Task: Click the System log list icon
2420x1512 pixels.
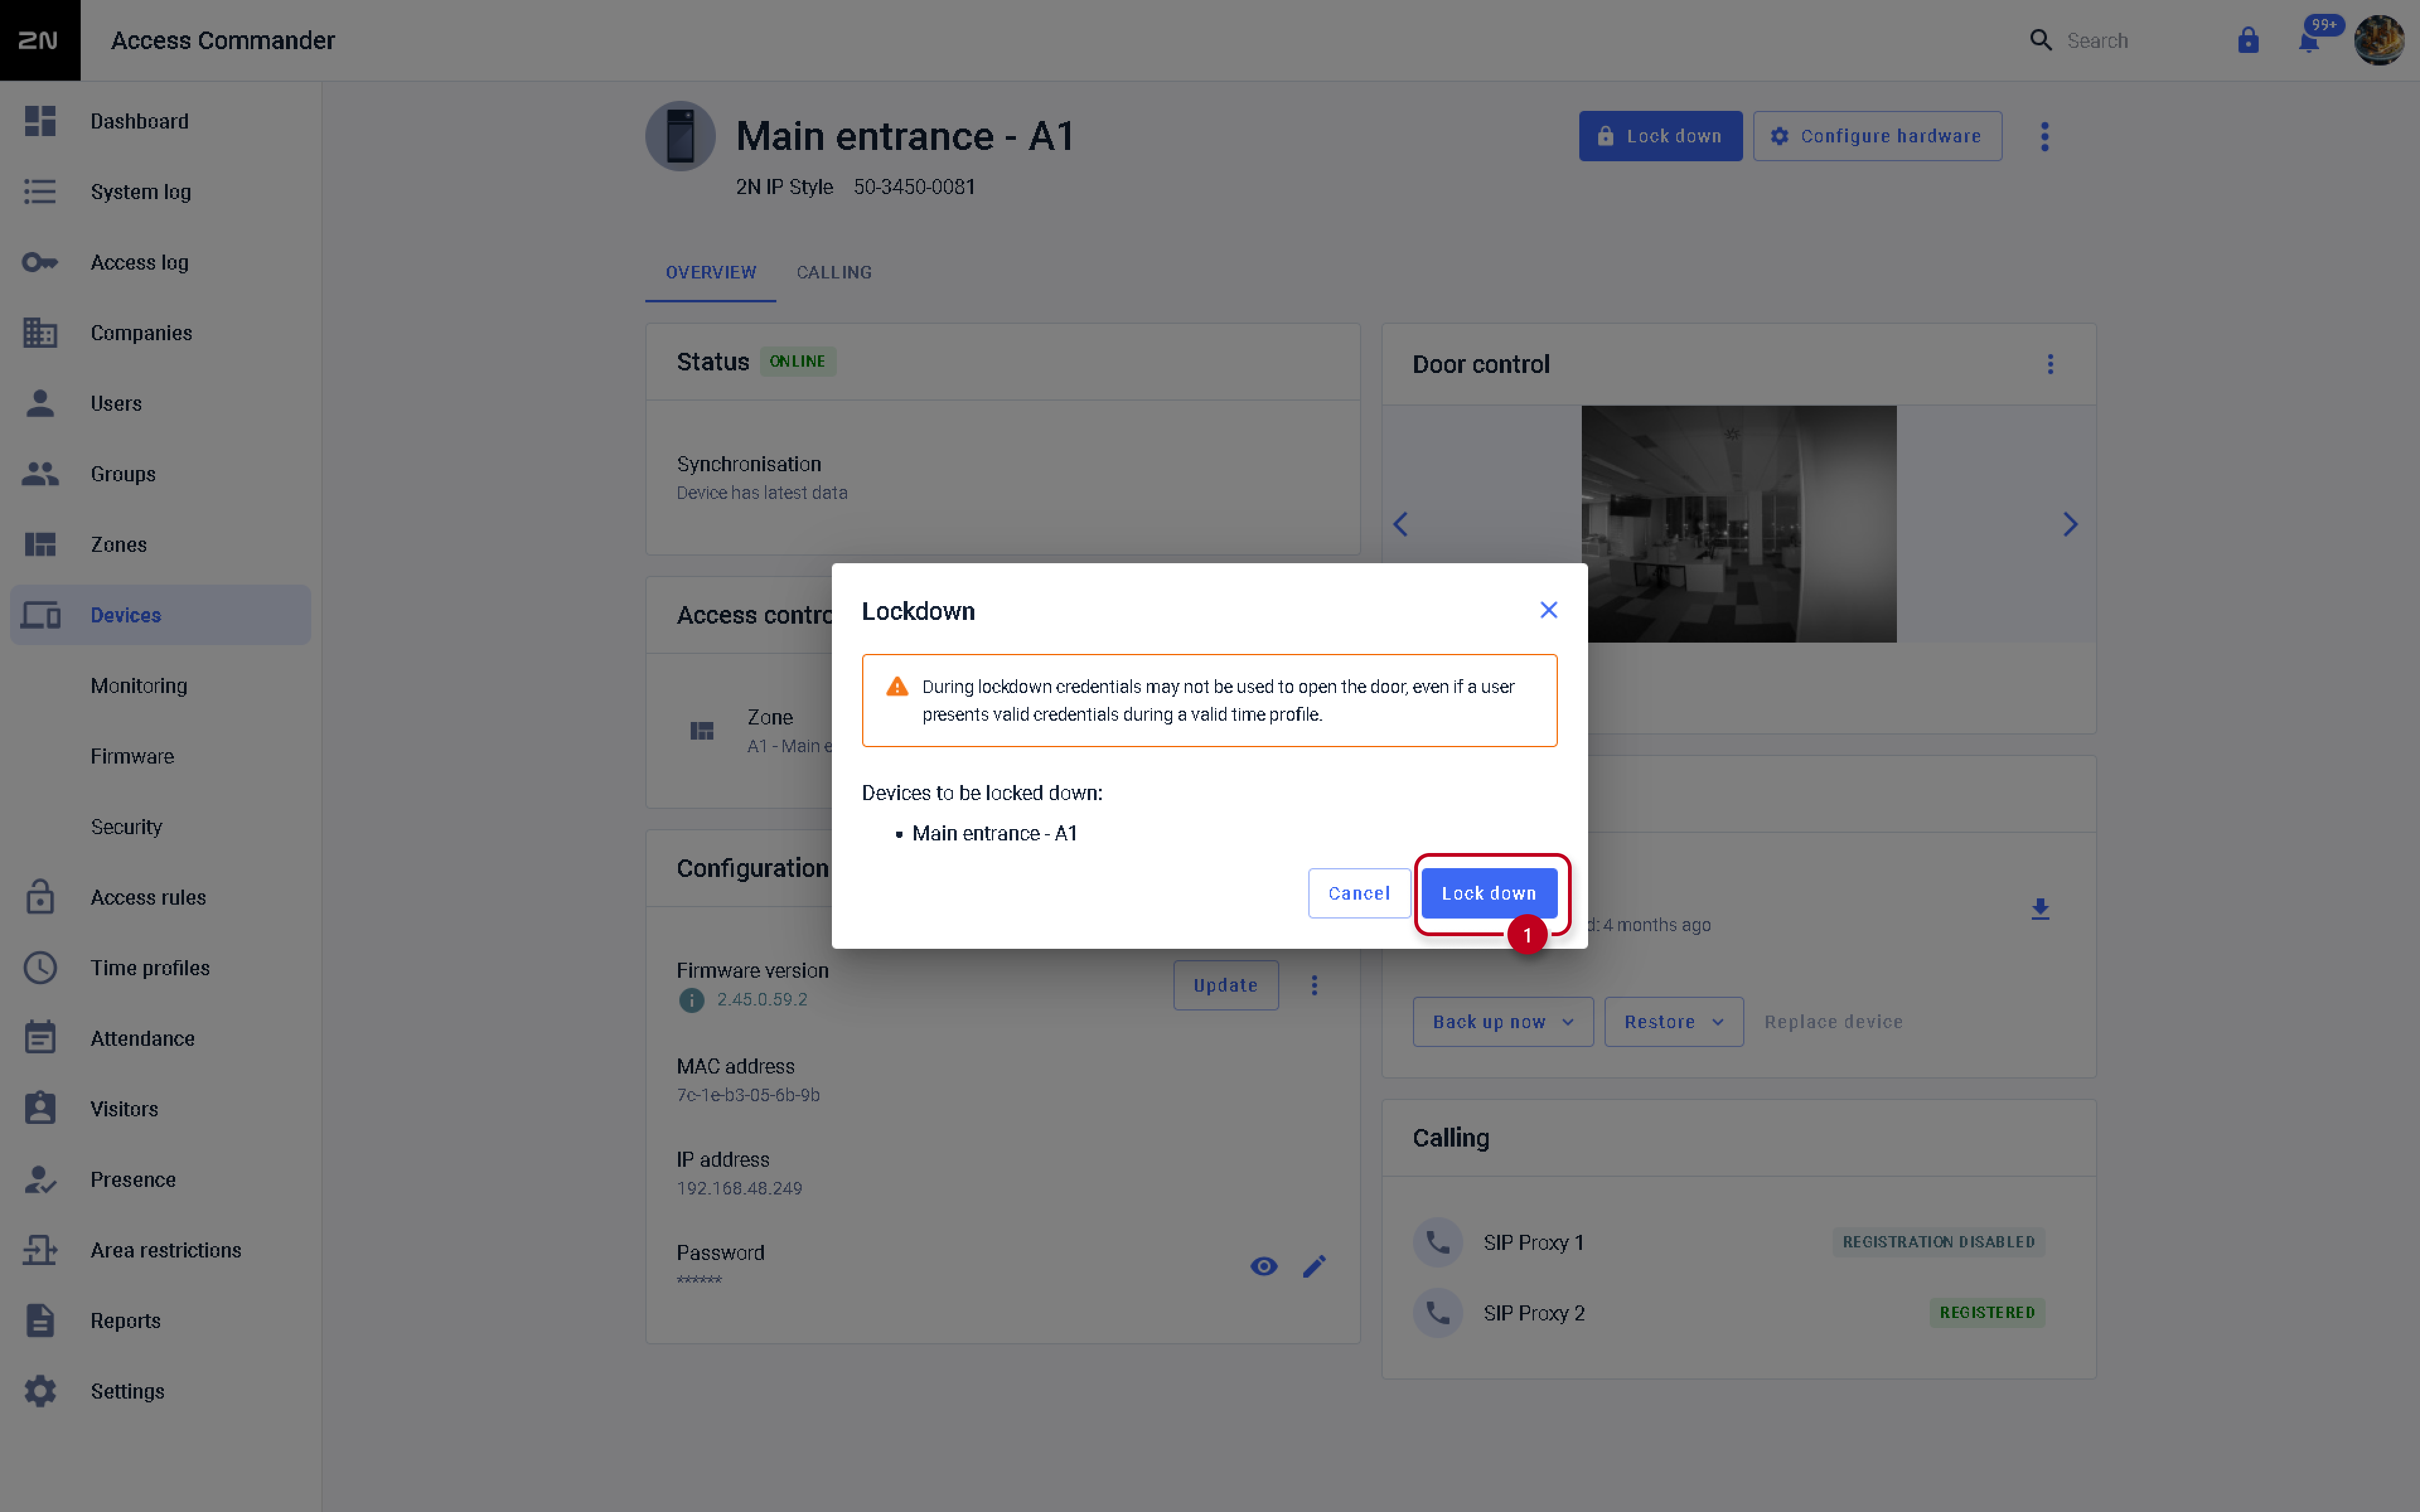Action: 40,191
